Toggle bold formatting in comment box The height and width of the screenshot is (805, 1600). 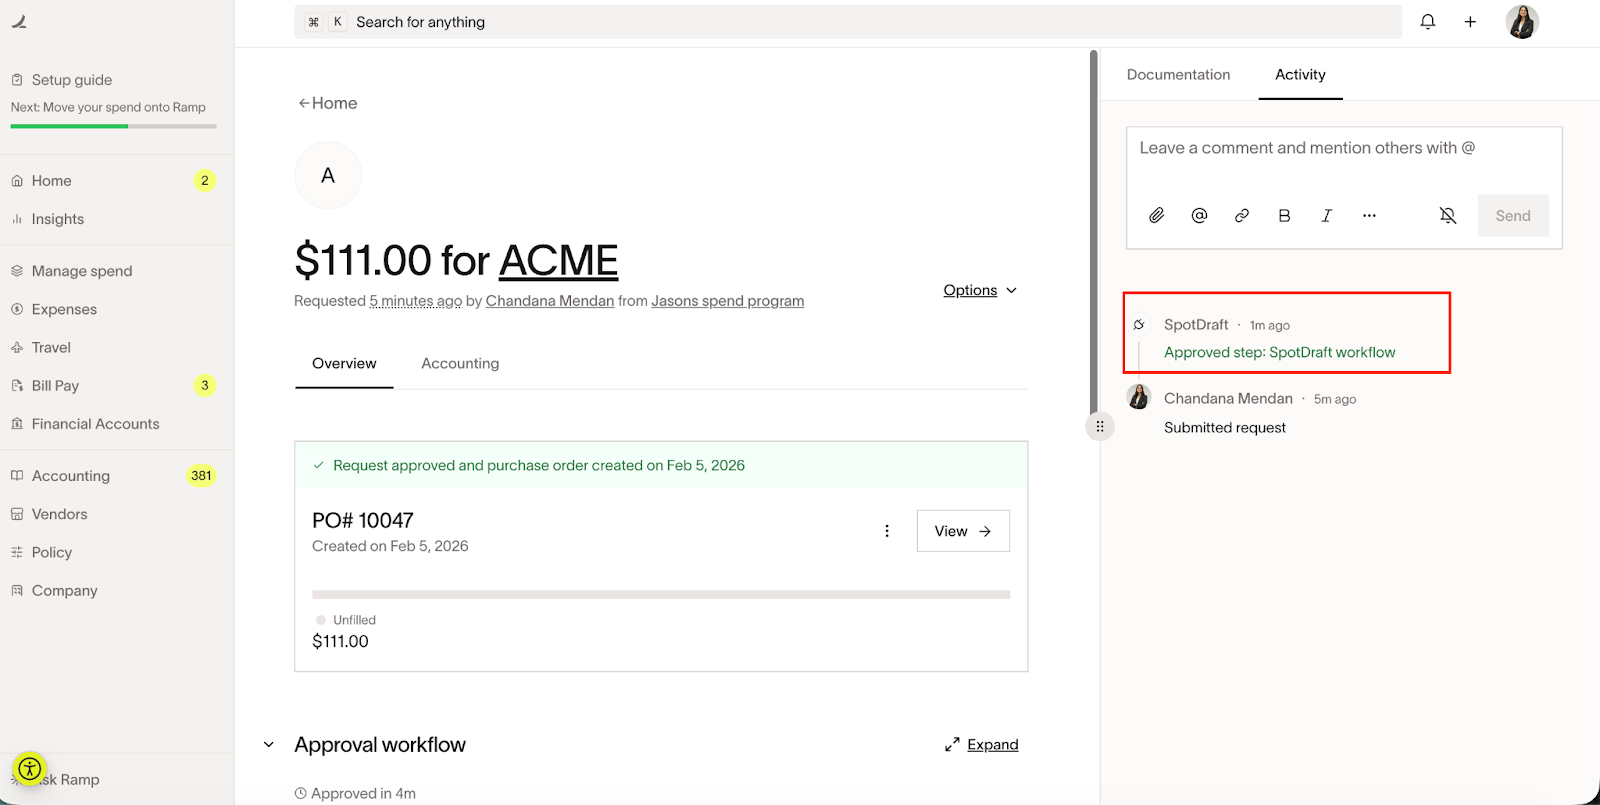(x=1284, y=215)
